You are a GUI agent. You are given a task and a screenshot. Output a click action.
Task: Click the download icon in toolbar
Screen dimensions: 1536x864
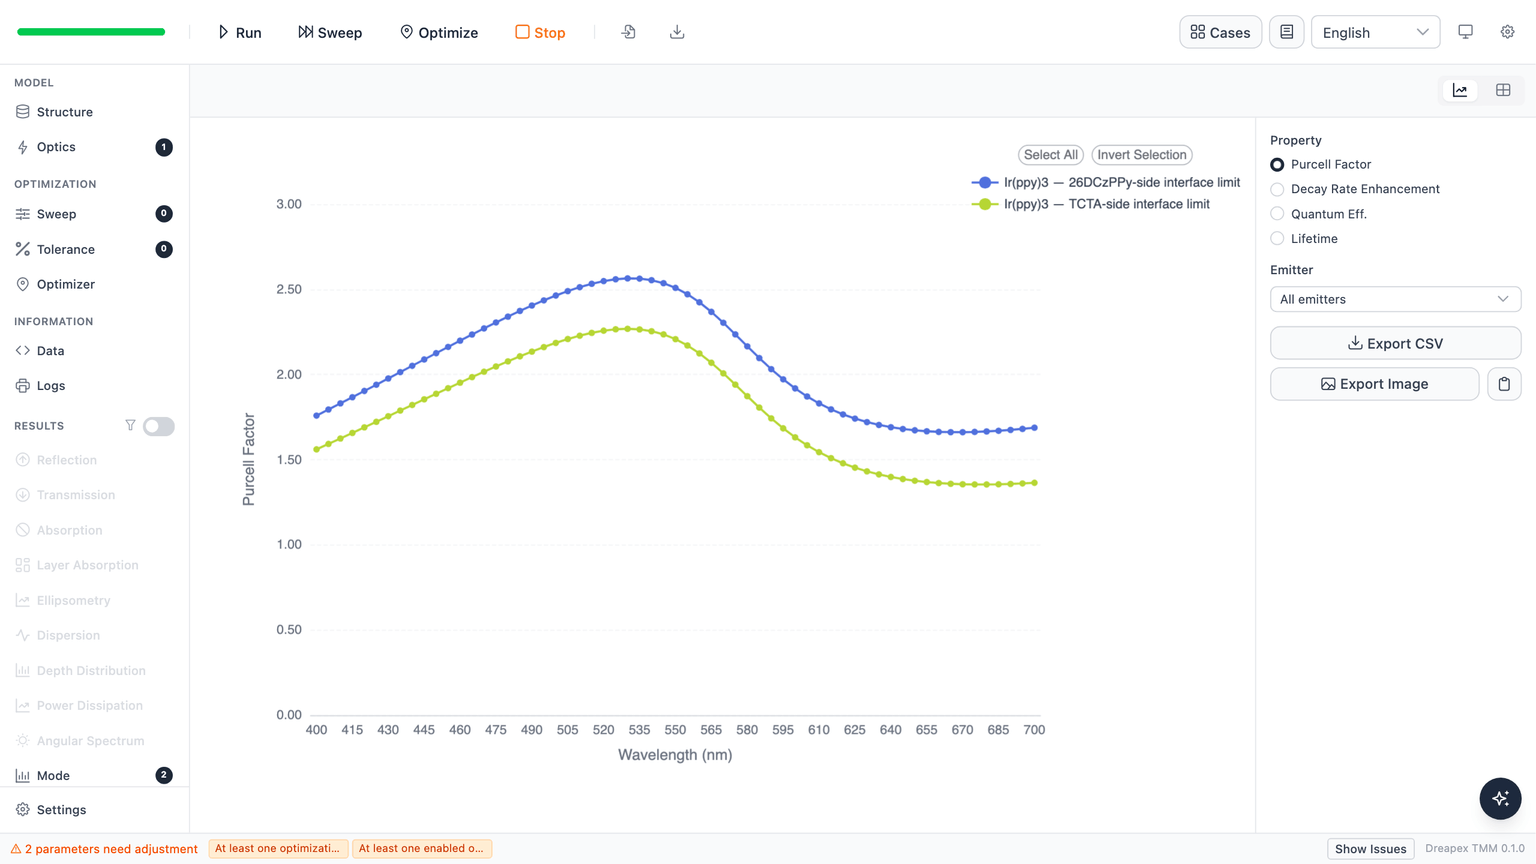[677, 32]
